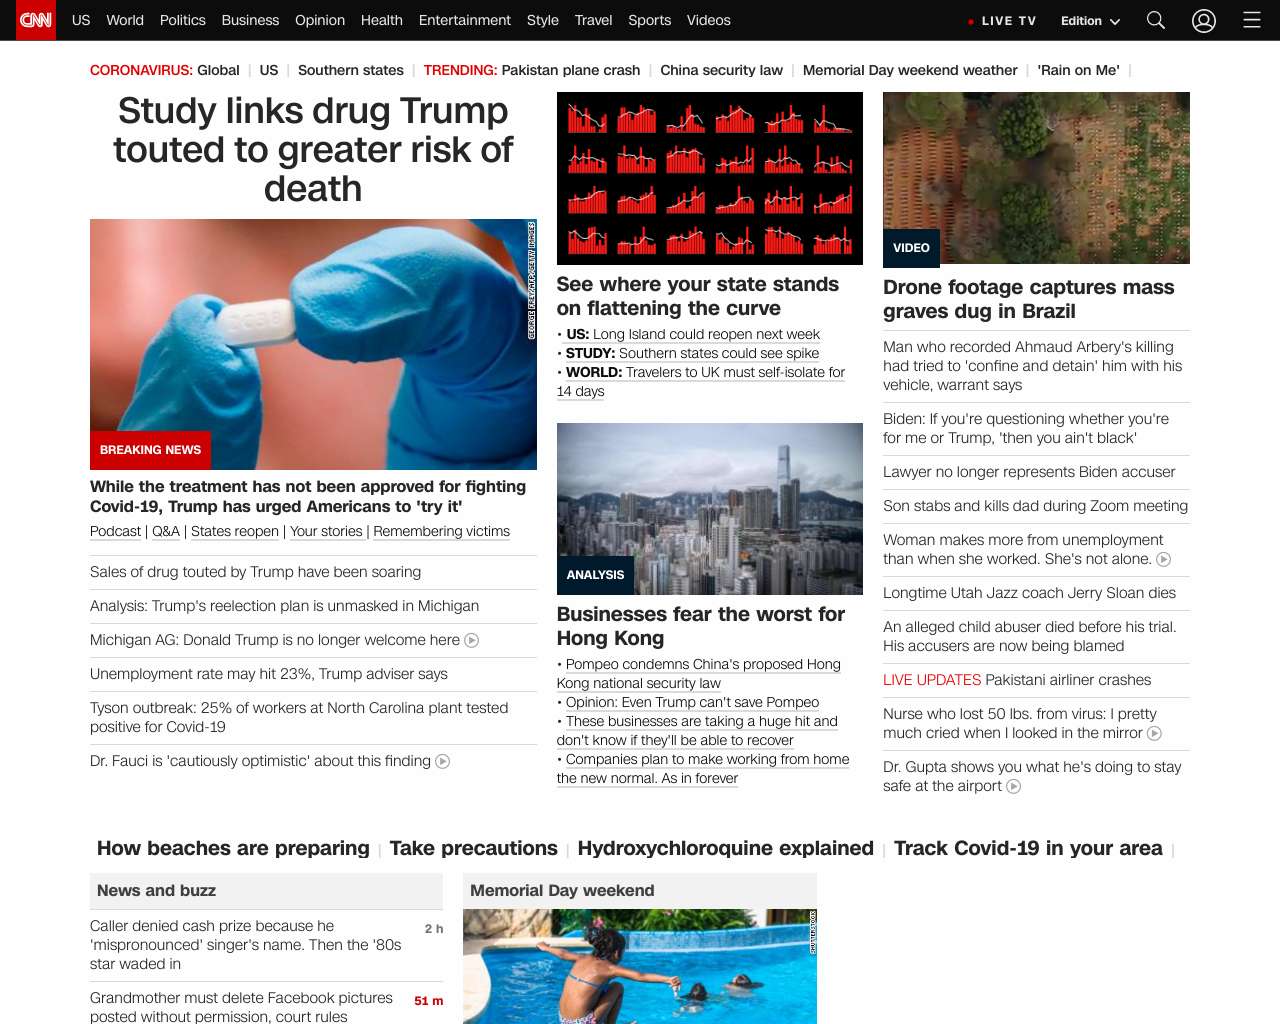The width and height of the screenshot is (1280, 1024).
Task: Open the Entertainment section
Action: (x=465, y=20)
